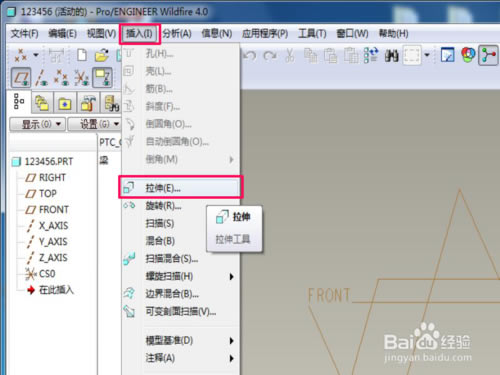This screenshot has height=375, width=500.
Task: Click the Copy icon in the toolbar
Action: 311,55
